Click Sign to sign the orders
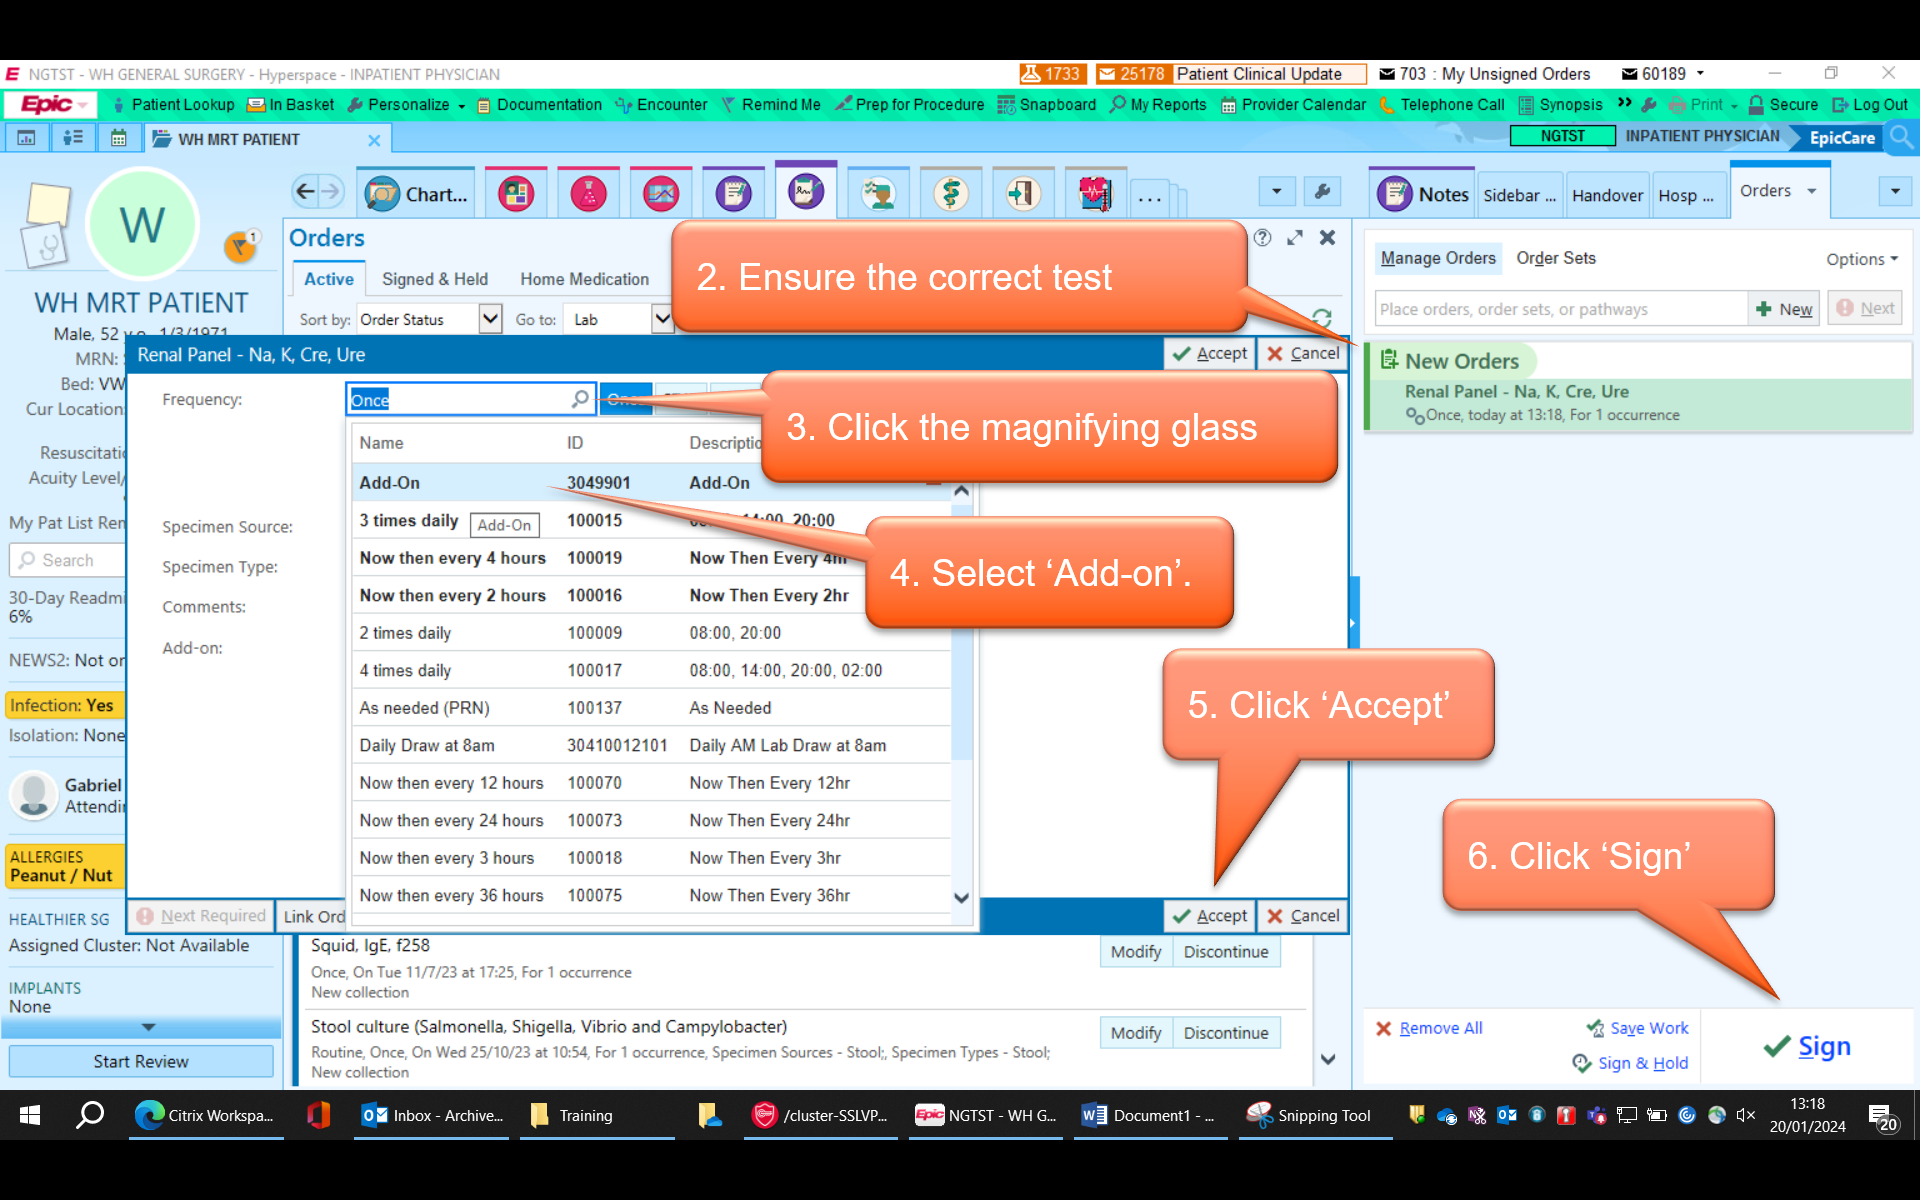Image resolution: width=1920 pixels, height=1200 pixels. tap(1808, 1046)
